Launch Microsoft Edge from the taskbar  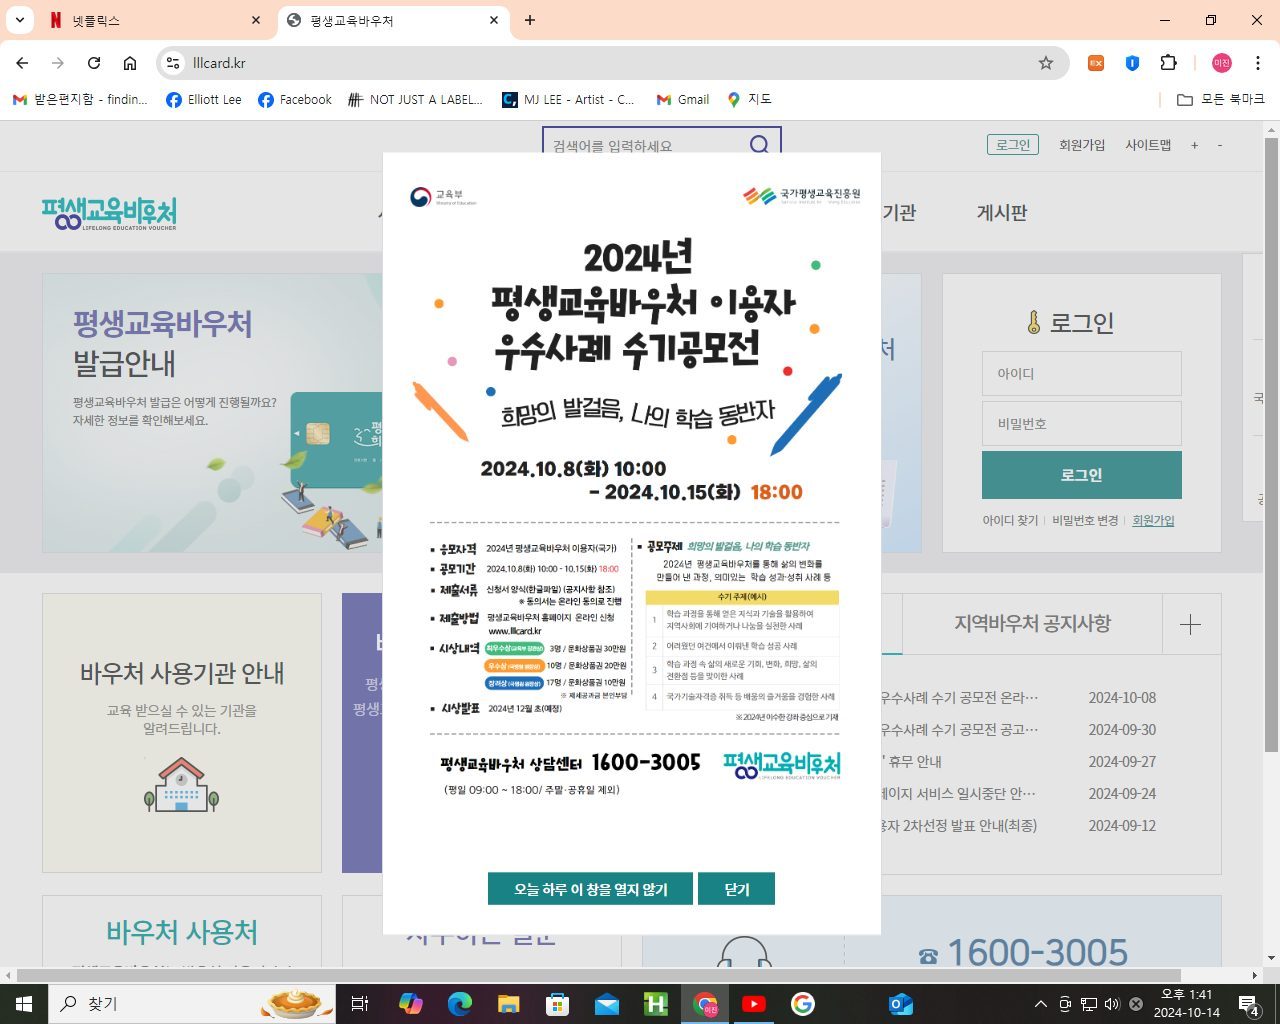[460, 1003]
